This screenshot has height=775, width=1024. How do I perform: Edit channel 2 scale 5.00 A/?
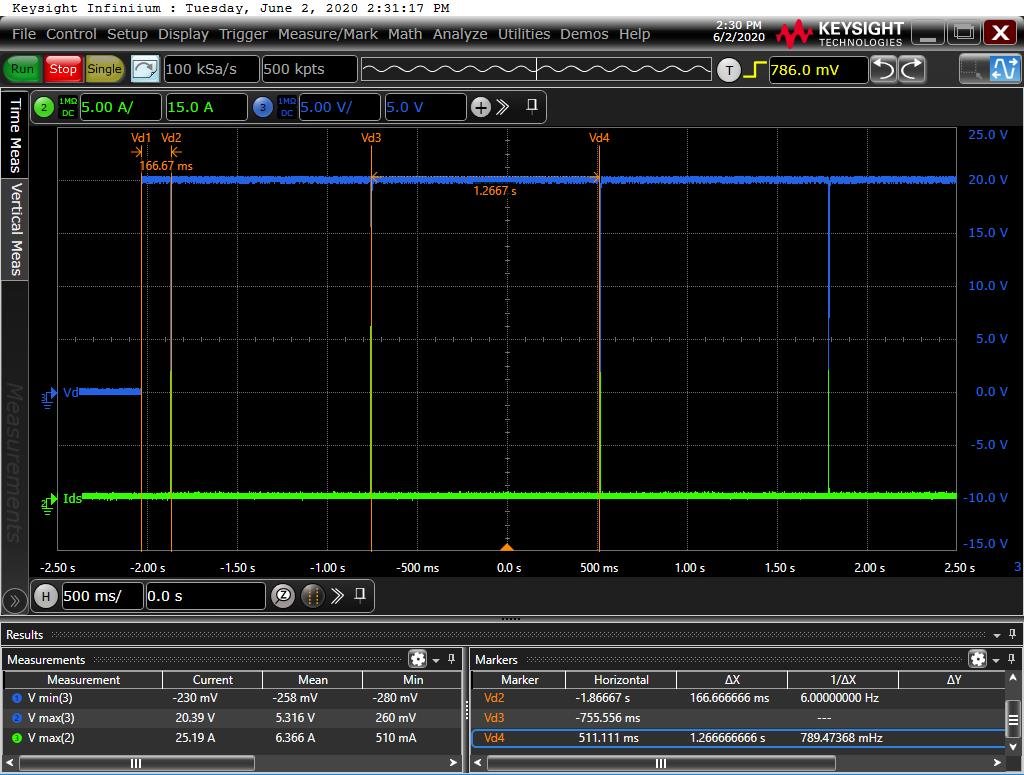point(120,107)
